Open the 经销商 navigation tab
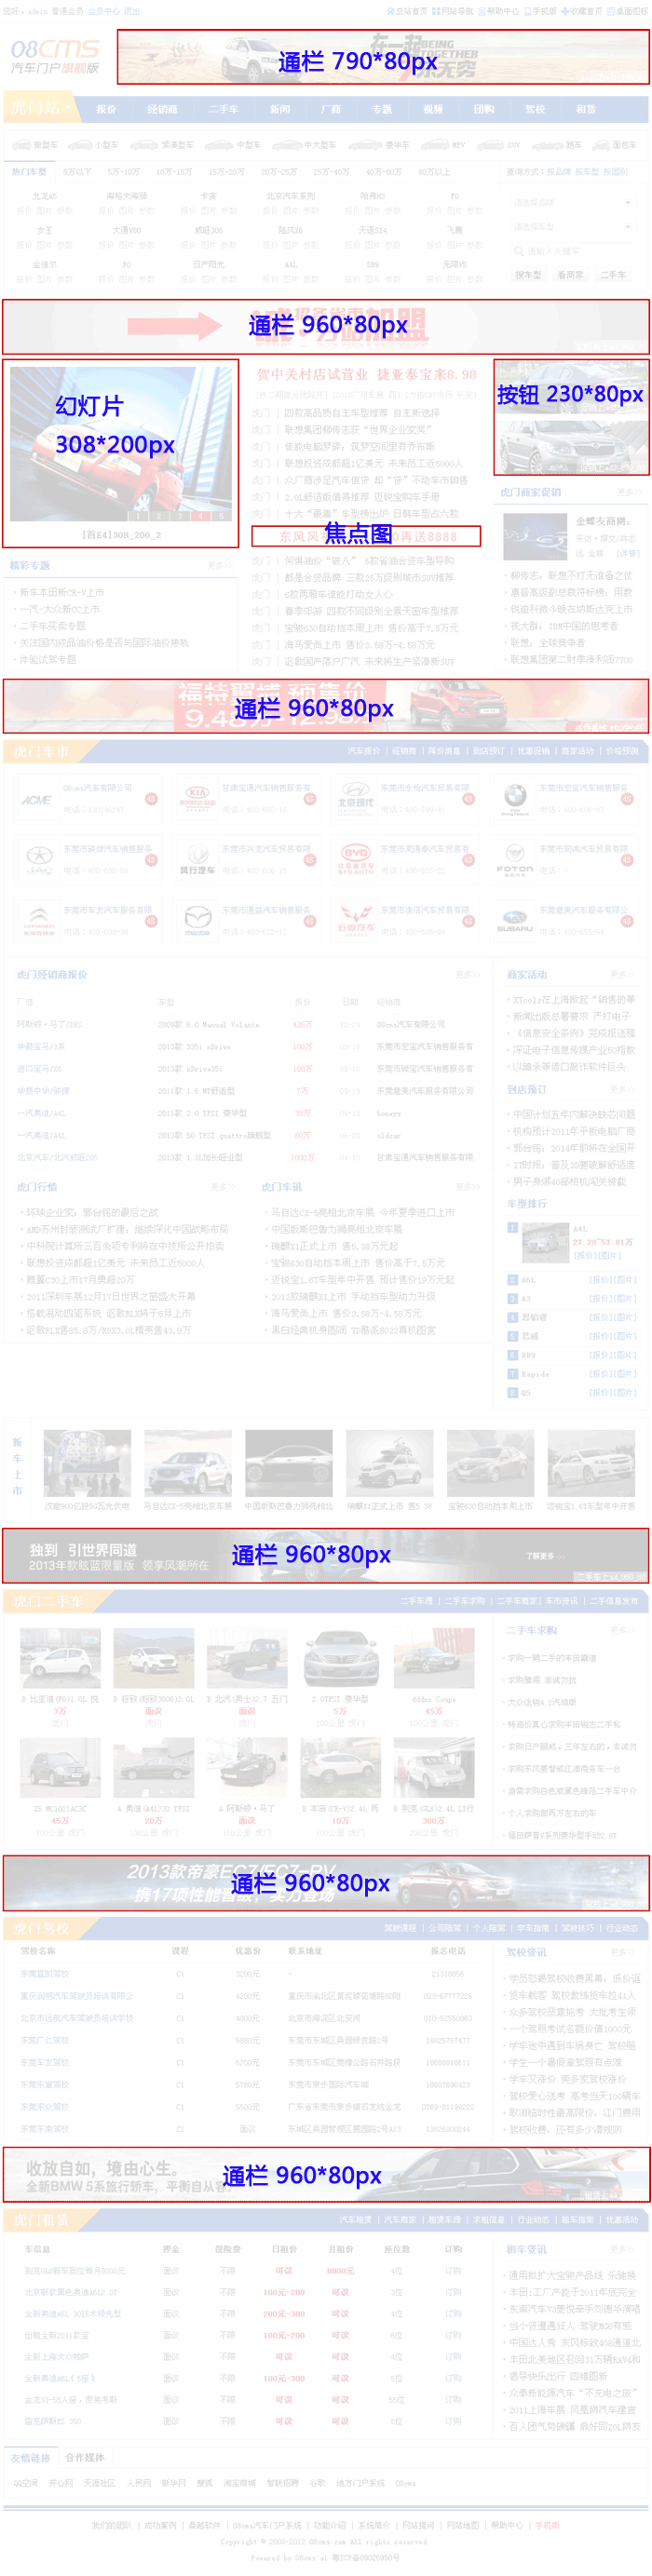Screen dimensions: 652x2576 pos(162,109)
